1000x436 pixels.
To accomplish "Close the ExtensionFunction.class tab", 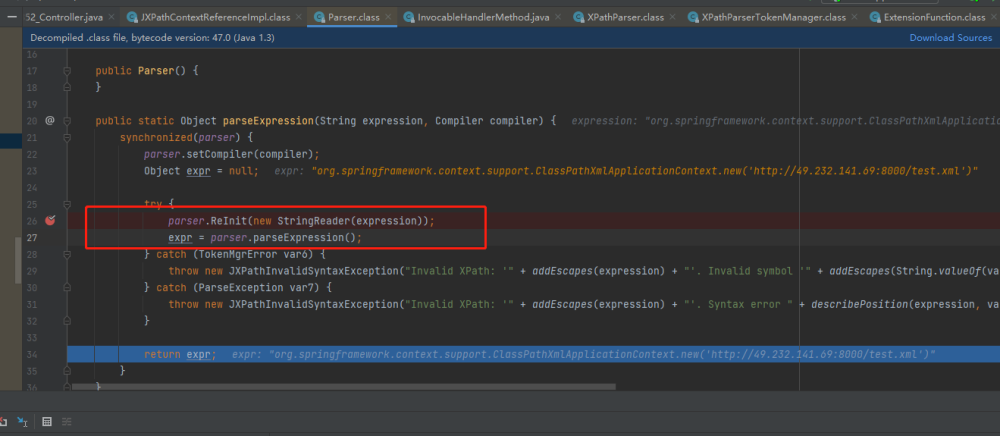I will coord(992,17).
